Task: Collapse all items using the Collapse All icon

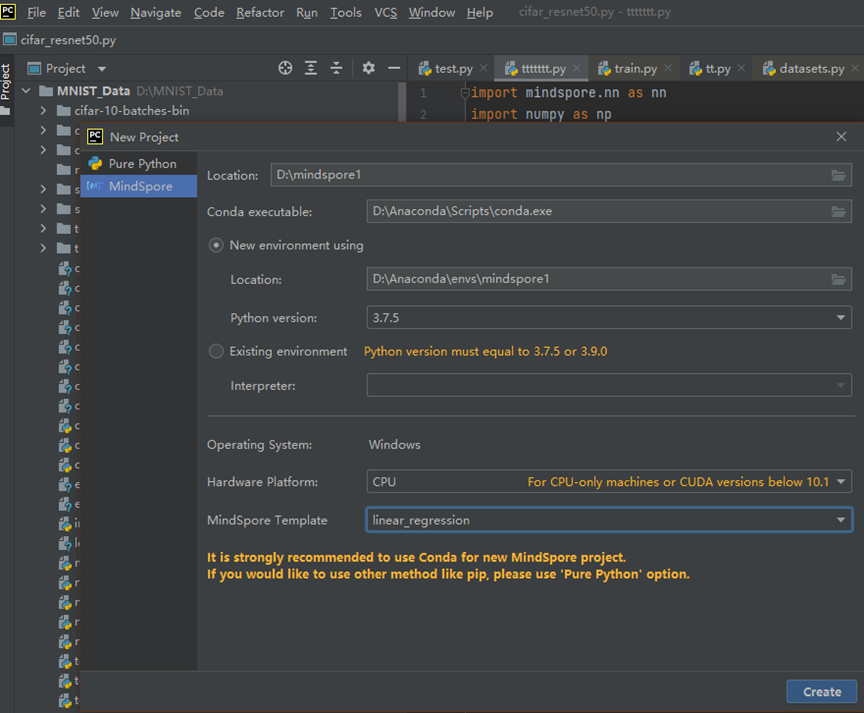Action: (338, 68)
